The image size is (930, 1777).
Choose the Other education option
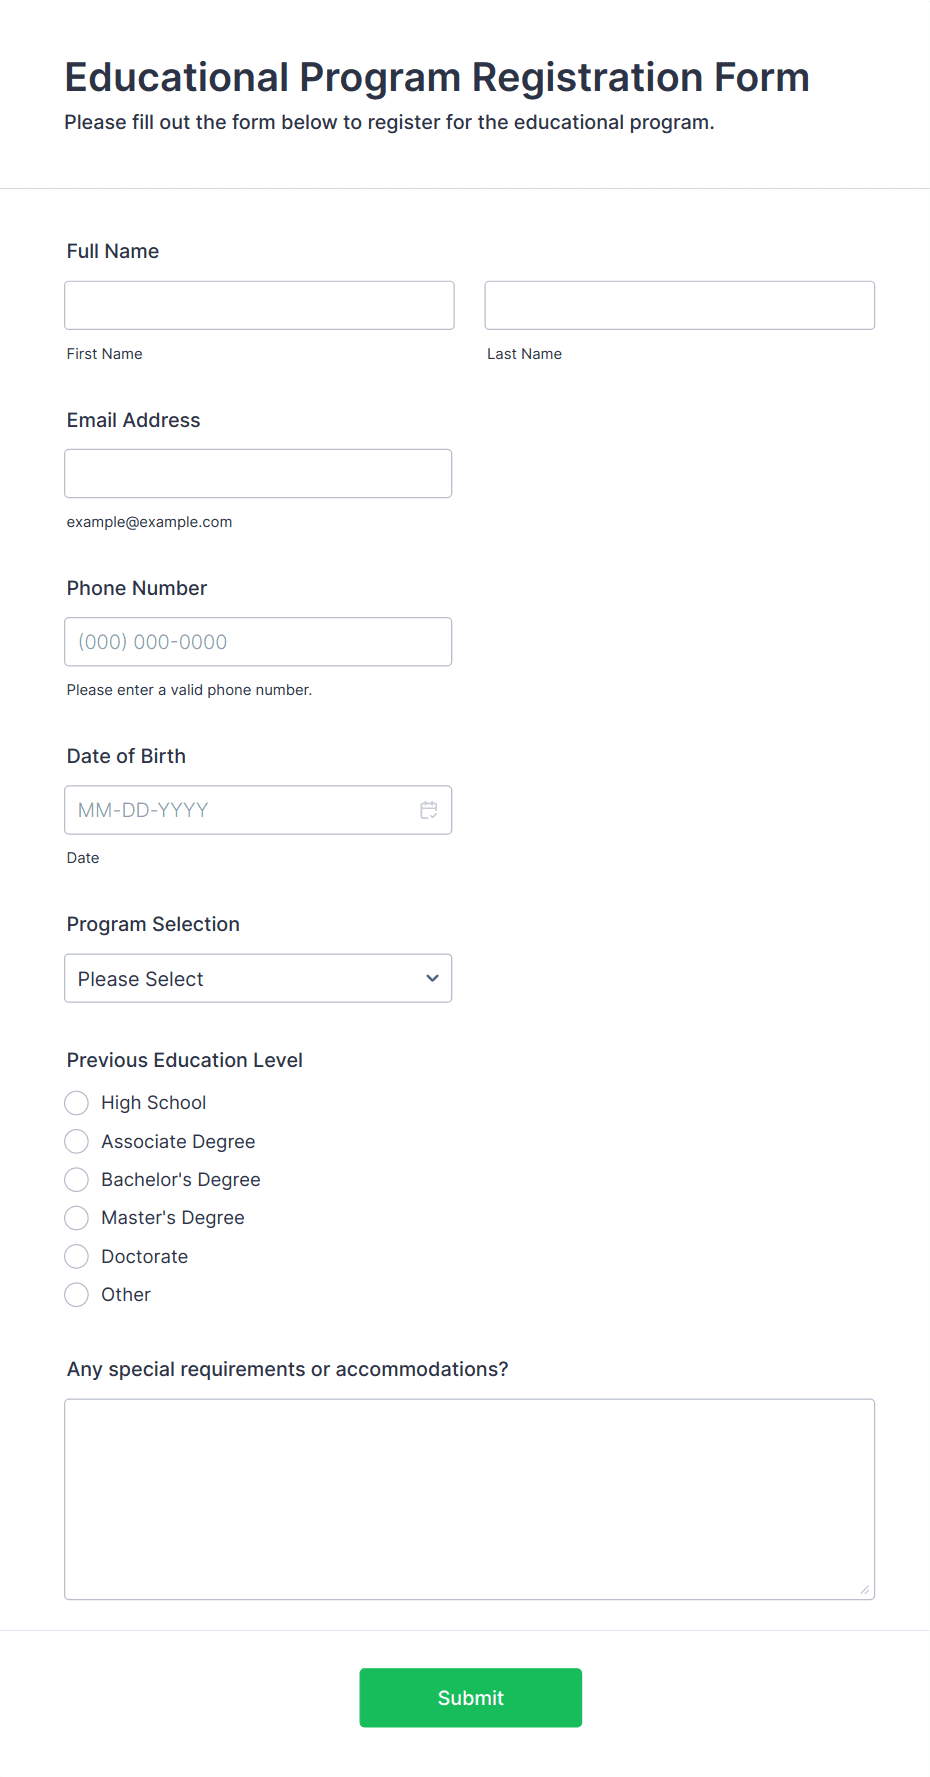tap(76, 1294)
